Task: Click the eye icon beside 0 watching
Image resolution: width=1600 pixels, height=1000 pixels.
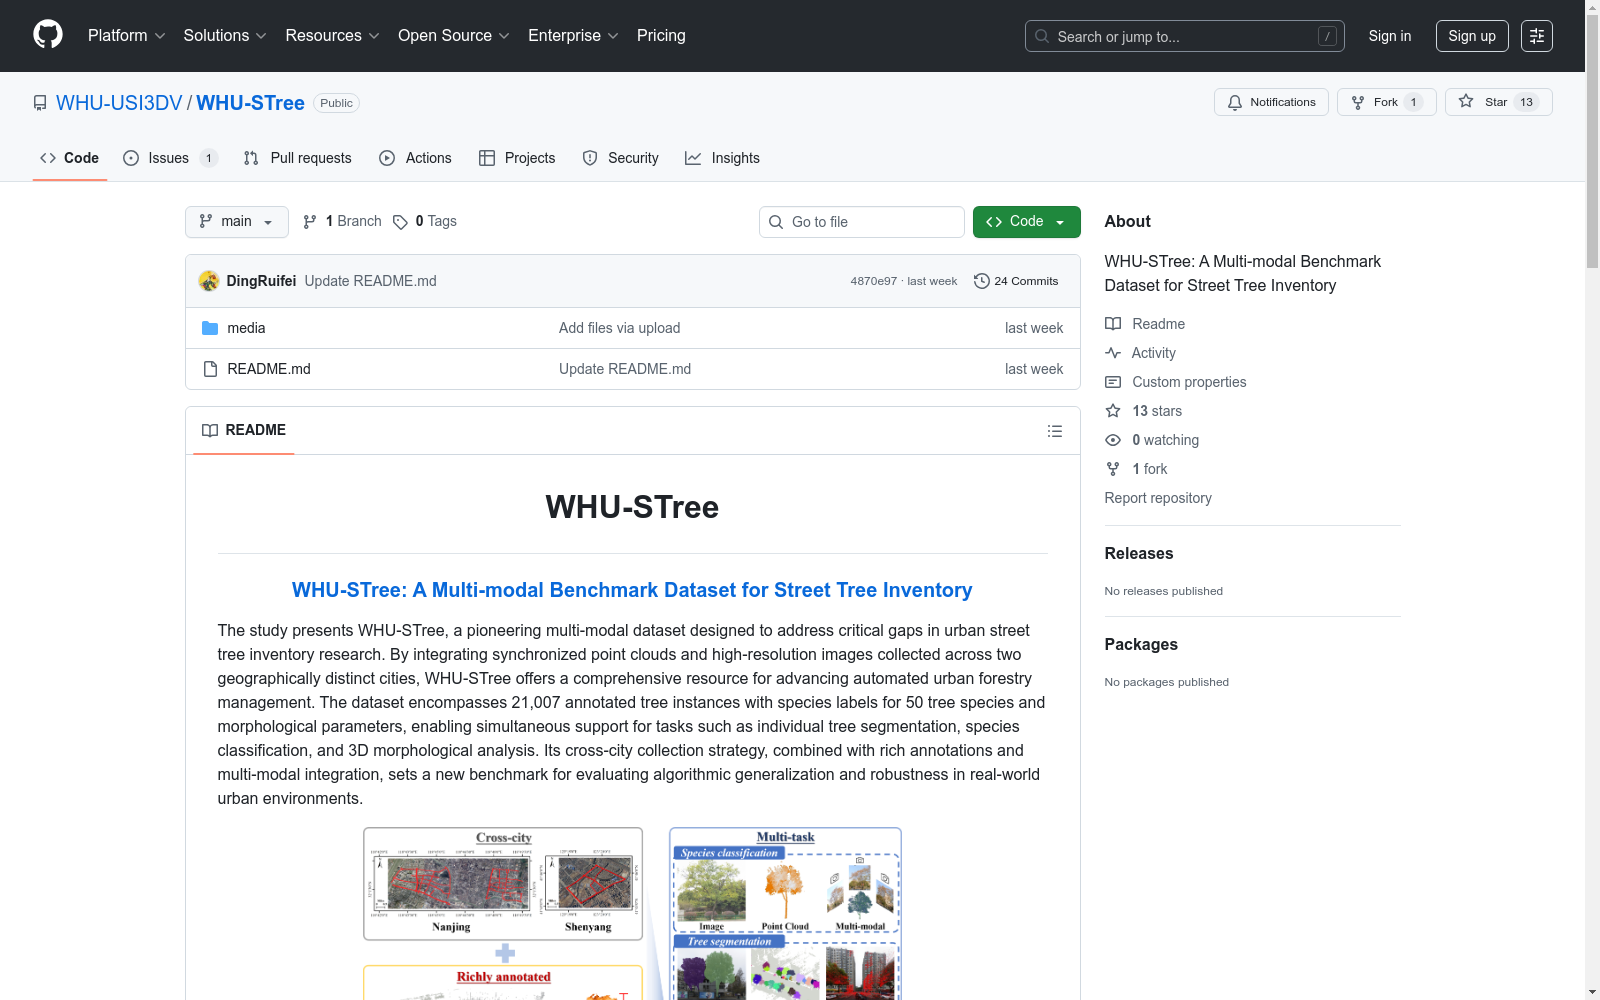Action: [1113, 440]
